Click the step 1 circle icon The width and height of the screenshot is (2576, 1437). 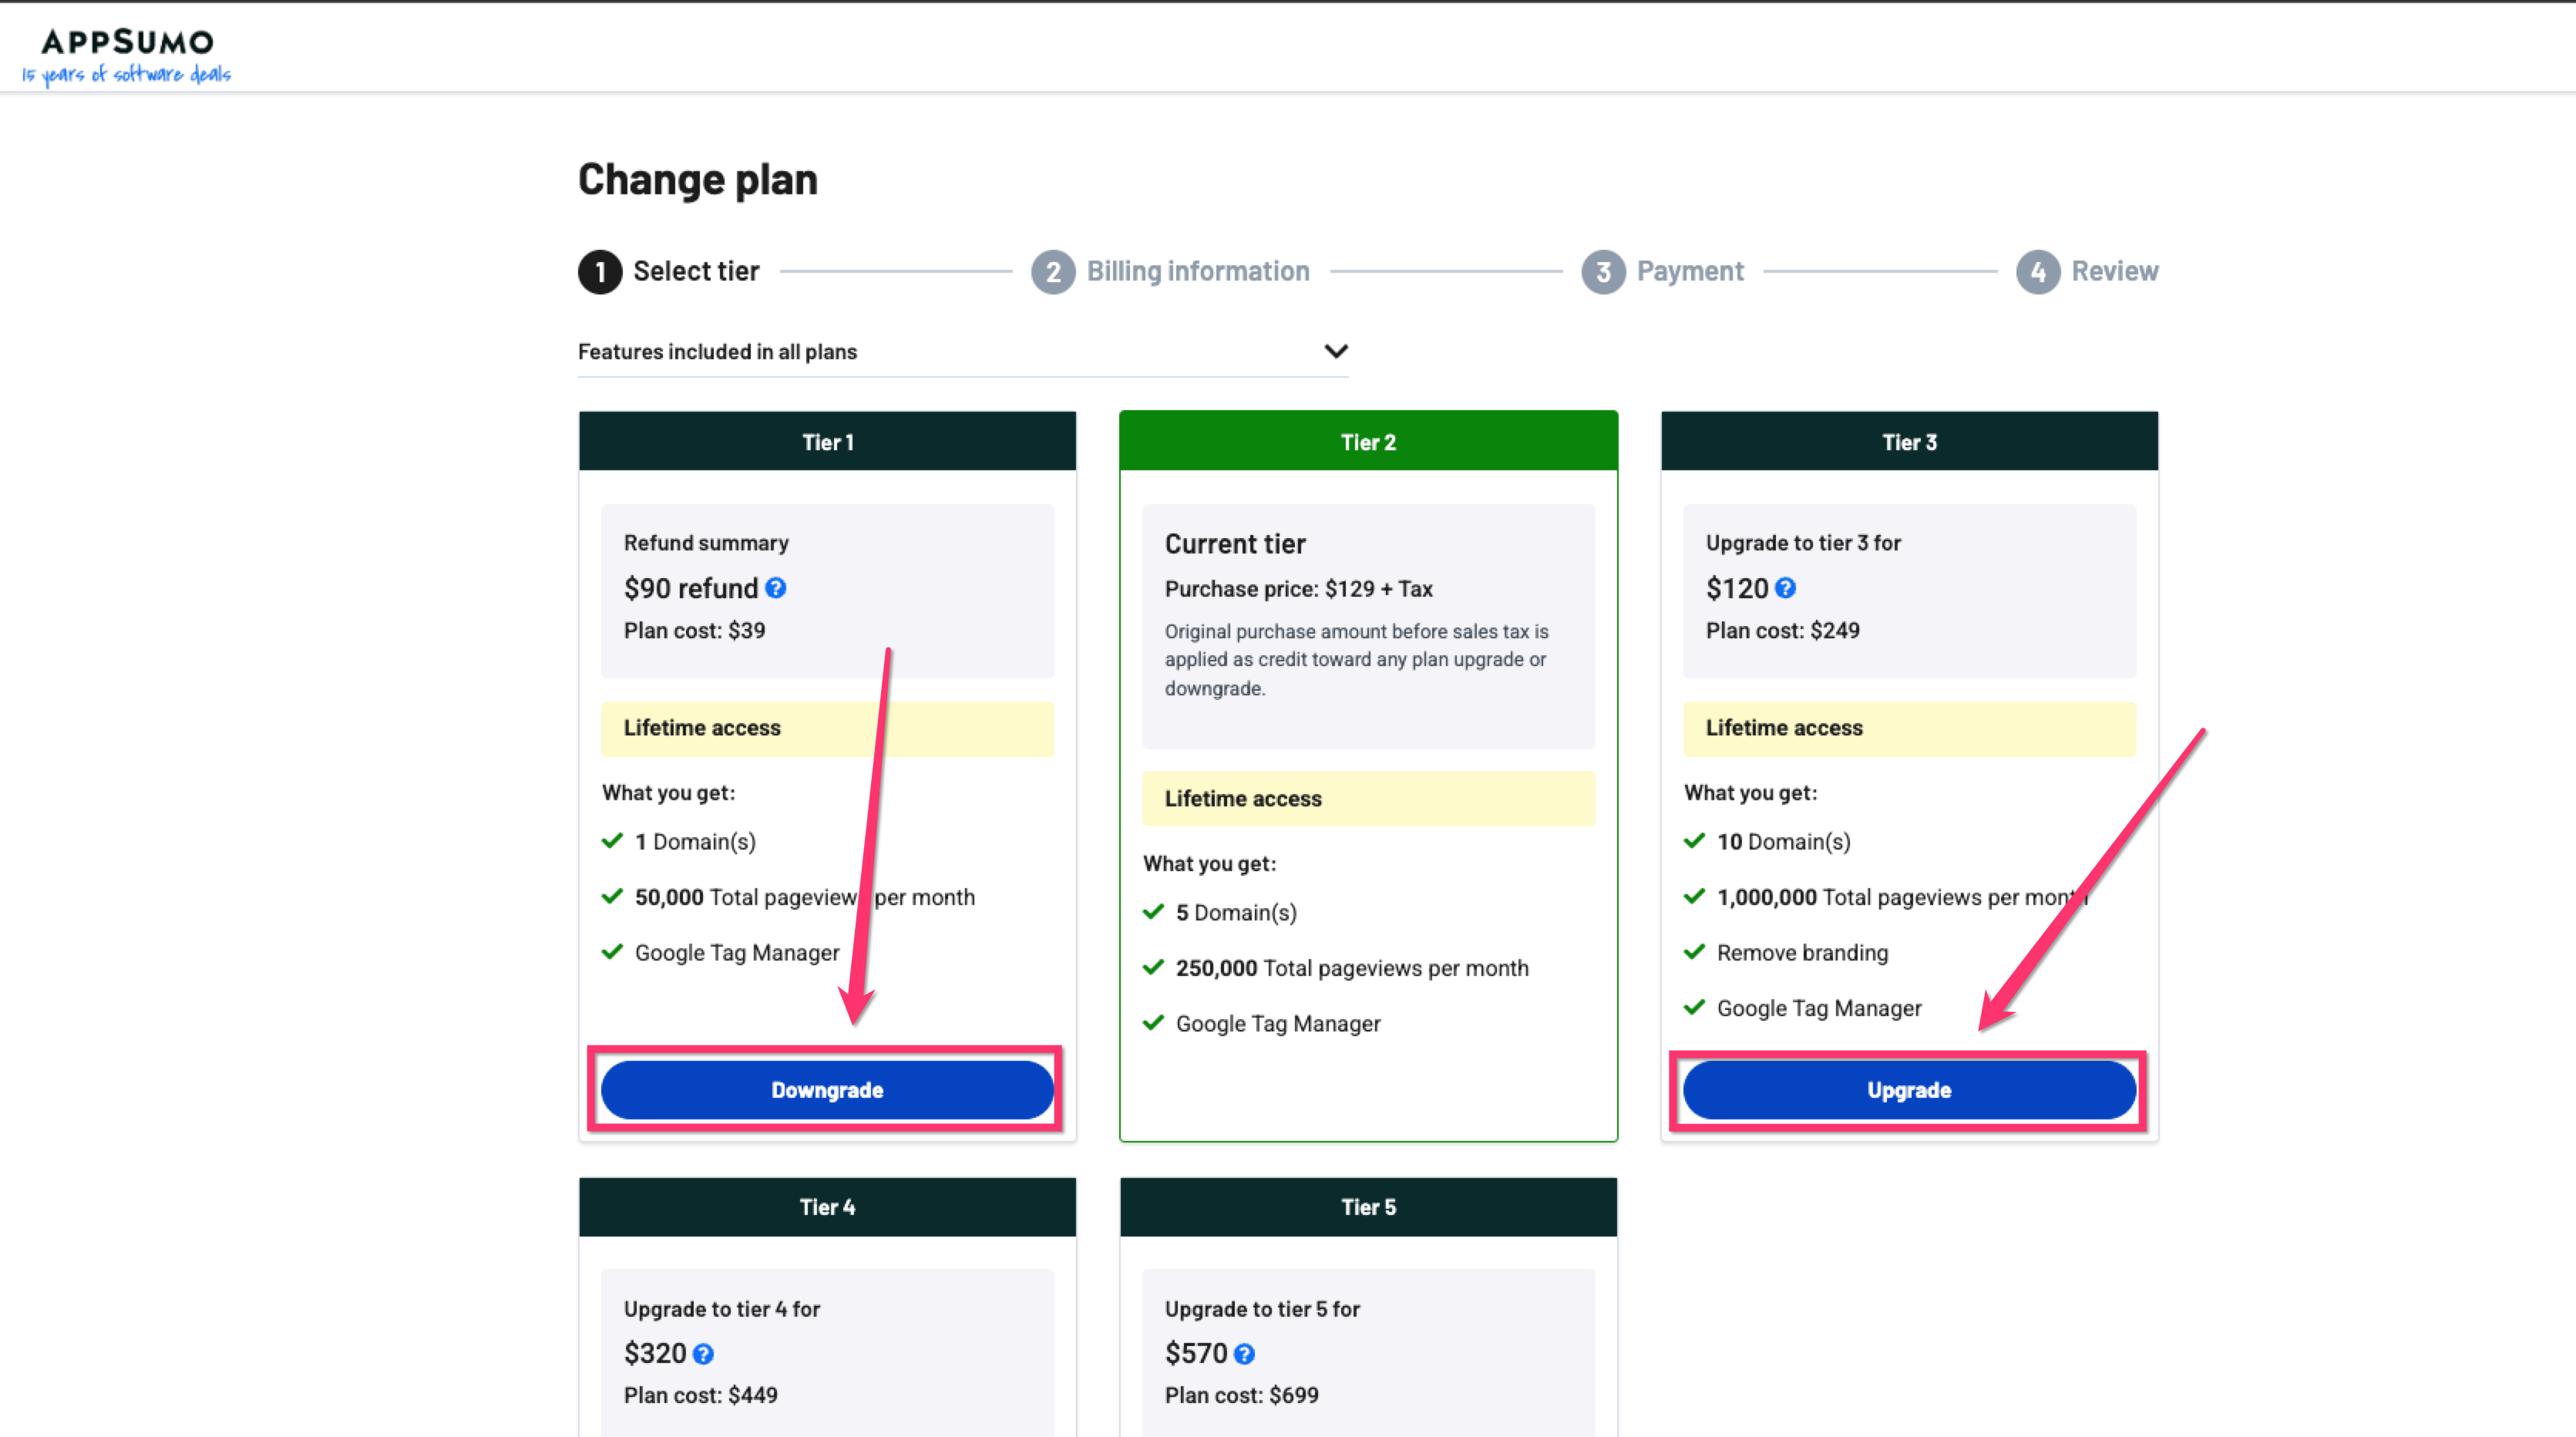point(600,272)
